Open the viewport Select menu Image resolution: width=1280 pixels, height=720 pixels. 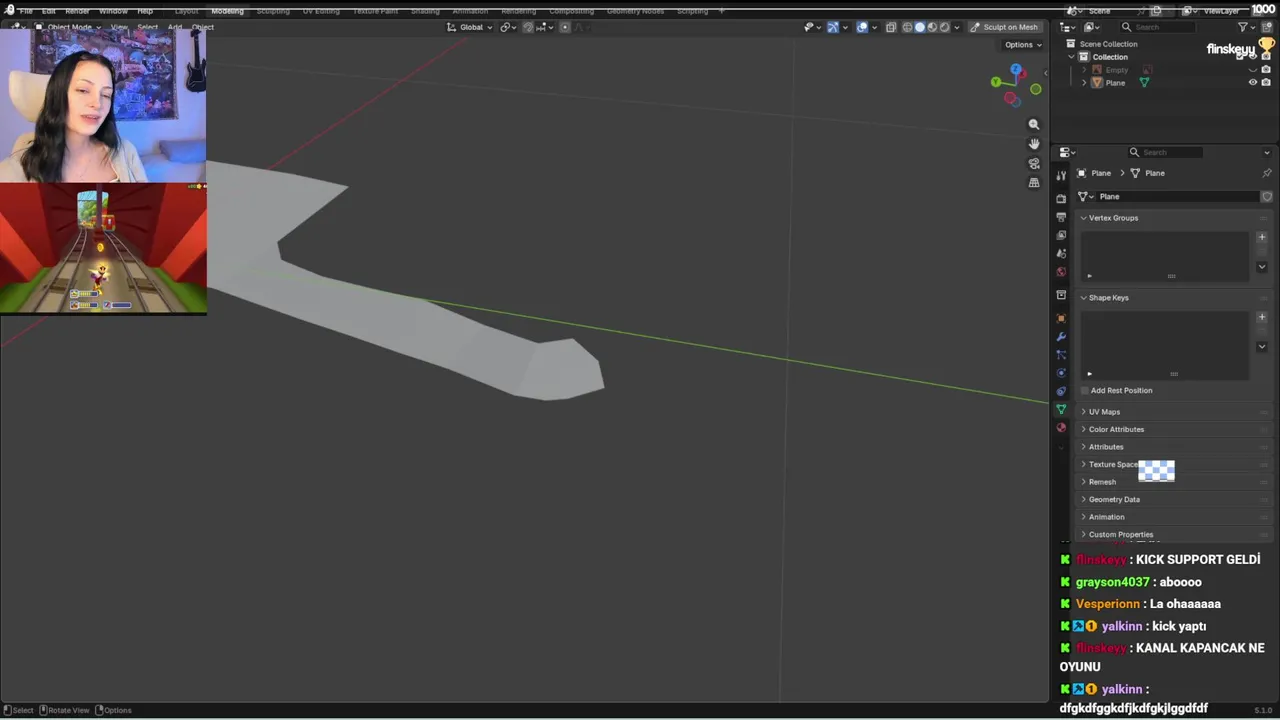tap(147, 27)
